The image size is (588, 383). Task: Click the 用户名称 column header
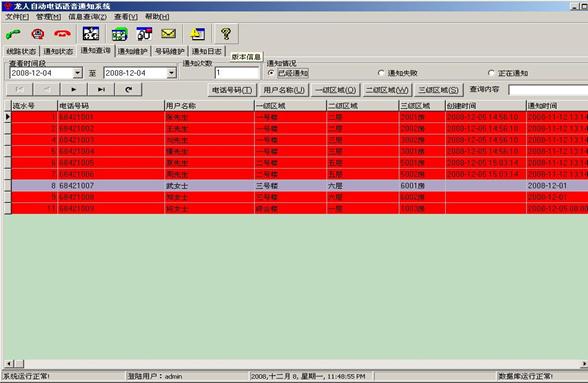point(209,106)
